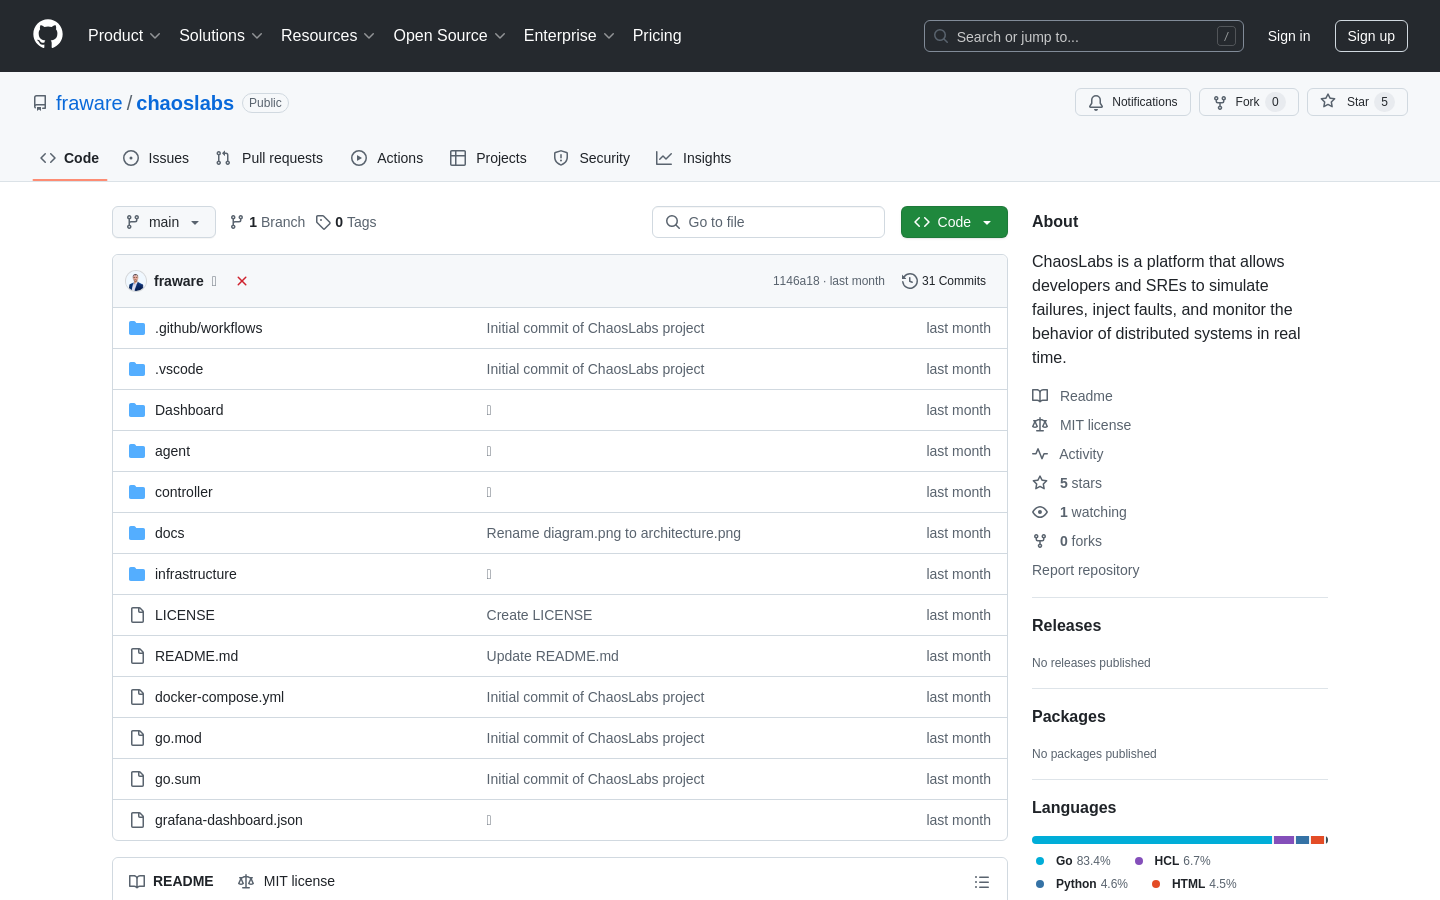Click Report repository link
The image size is (1440, 900).
(x=1085, y=570)
